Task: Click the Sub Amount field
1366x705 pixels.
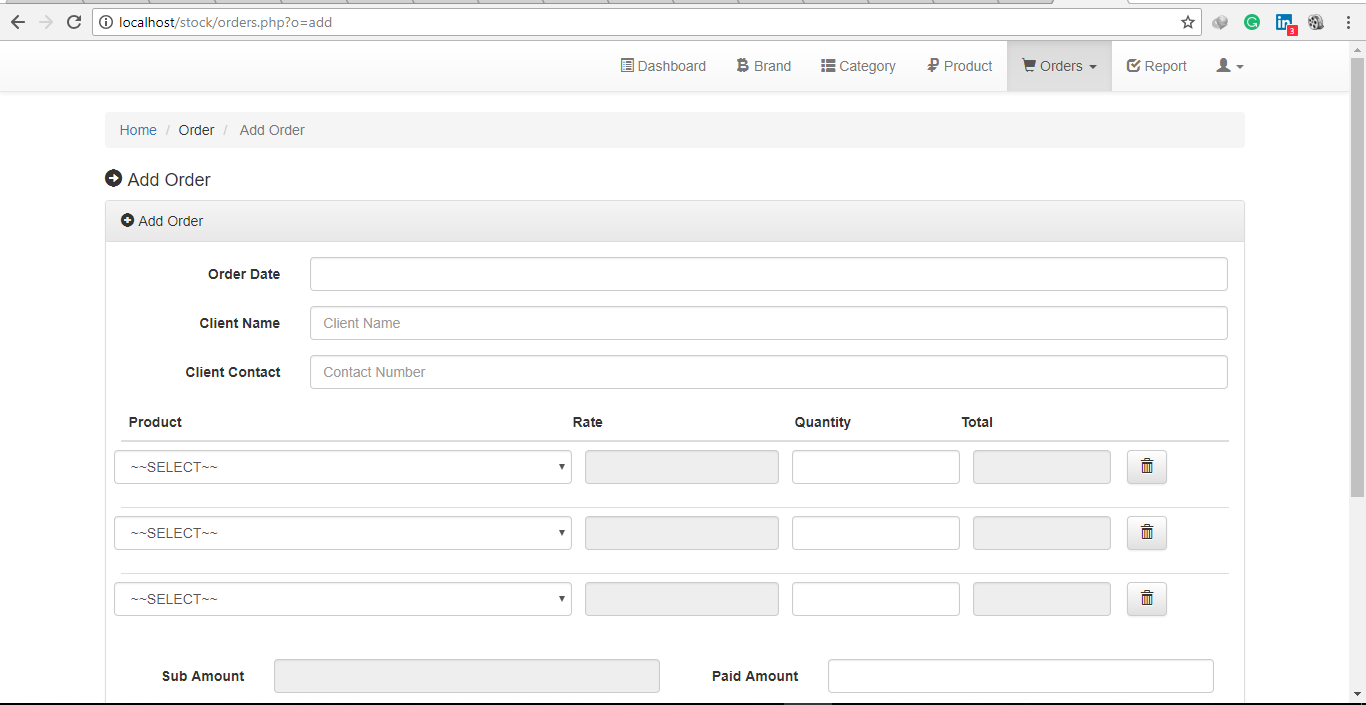Action: click(x=467, y=676)
